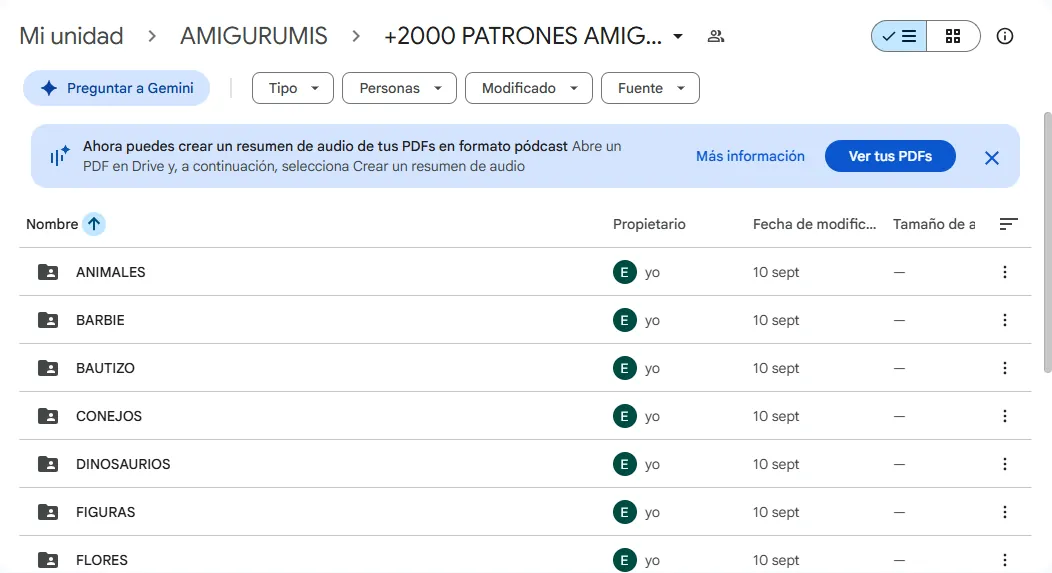Select the FIGURAS folder name

point(105,512)
